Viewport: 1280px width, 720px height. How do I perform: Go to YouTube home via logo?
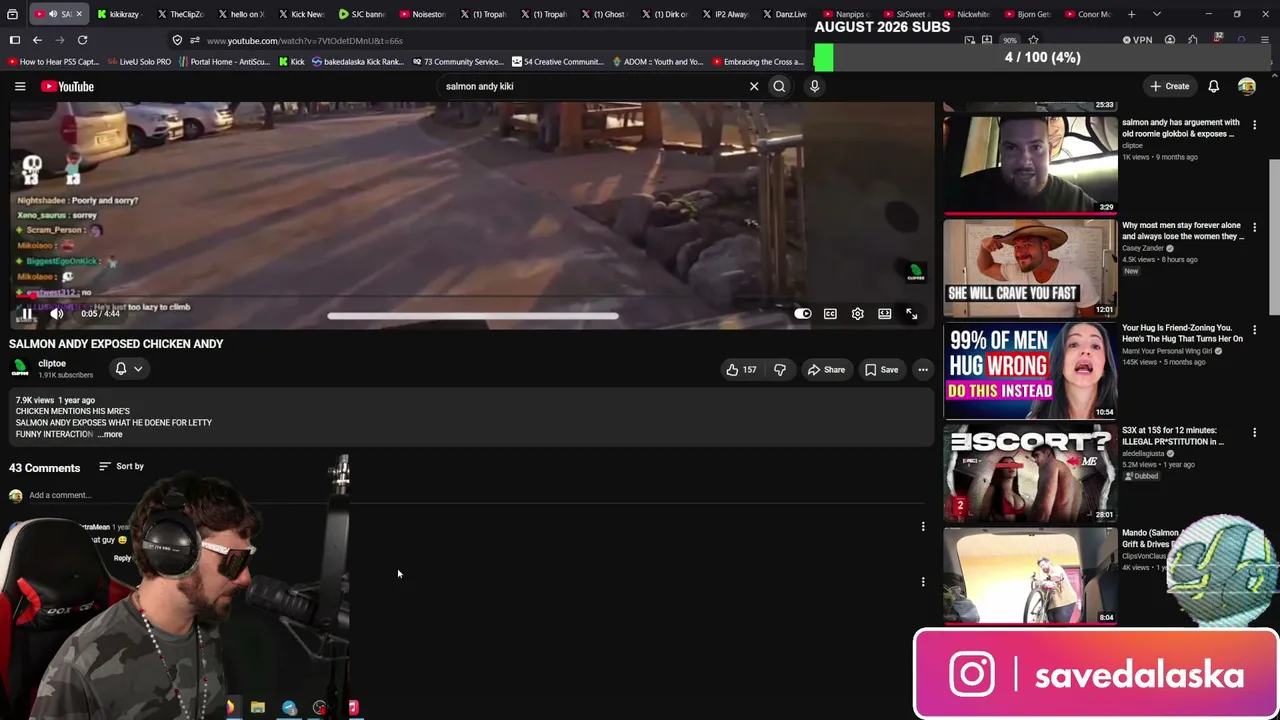[x=67, y=87]
